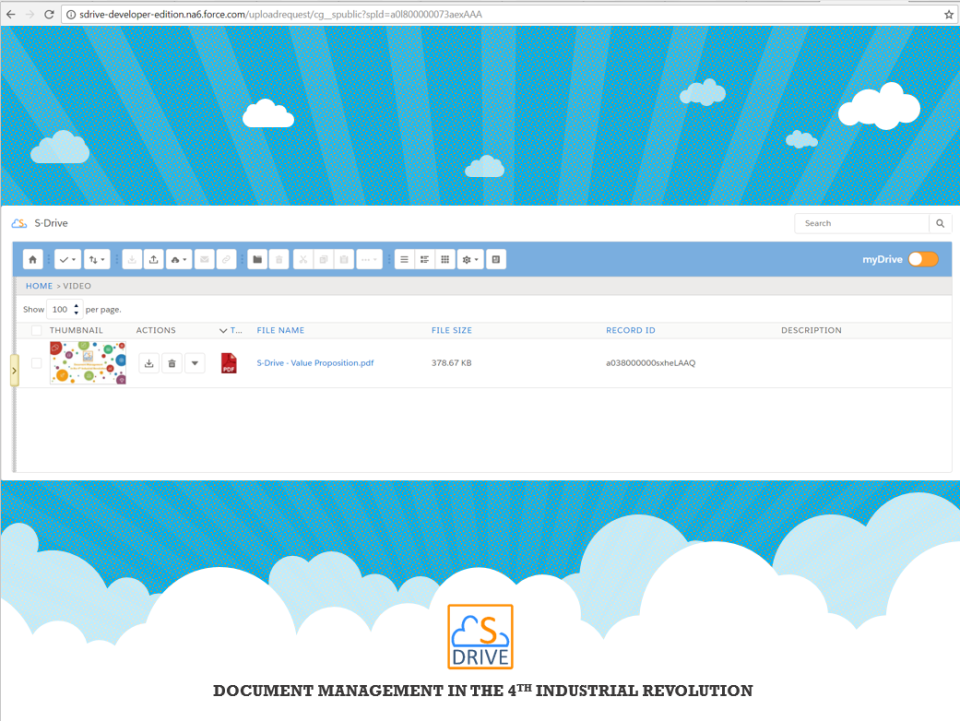Expand the arrow dropdown in the Actions column

194,363
